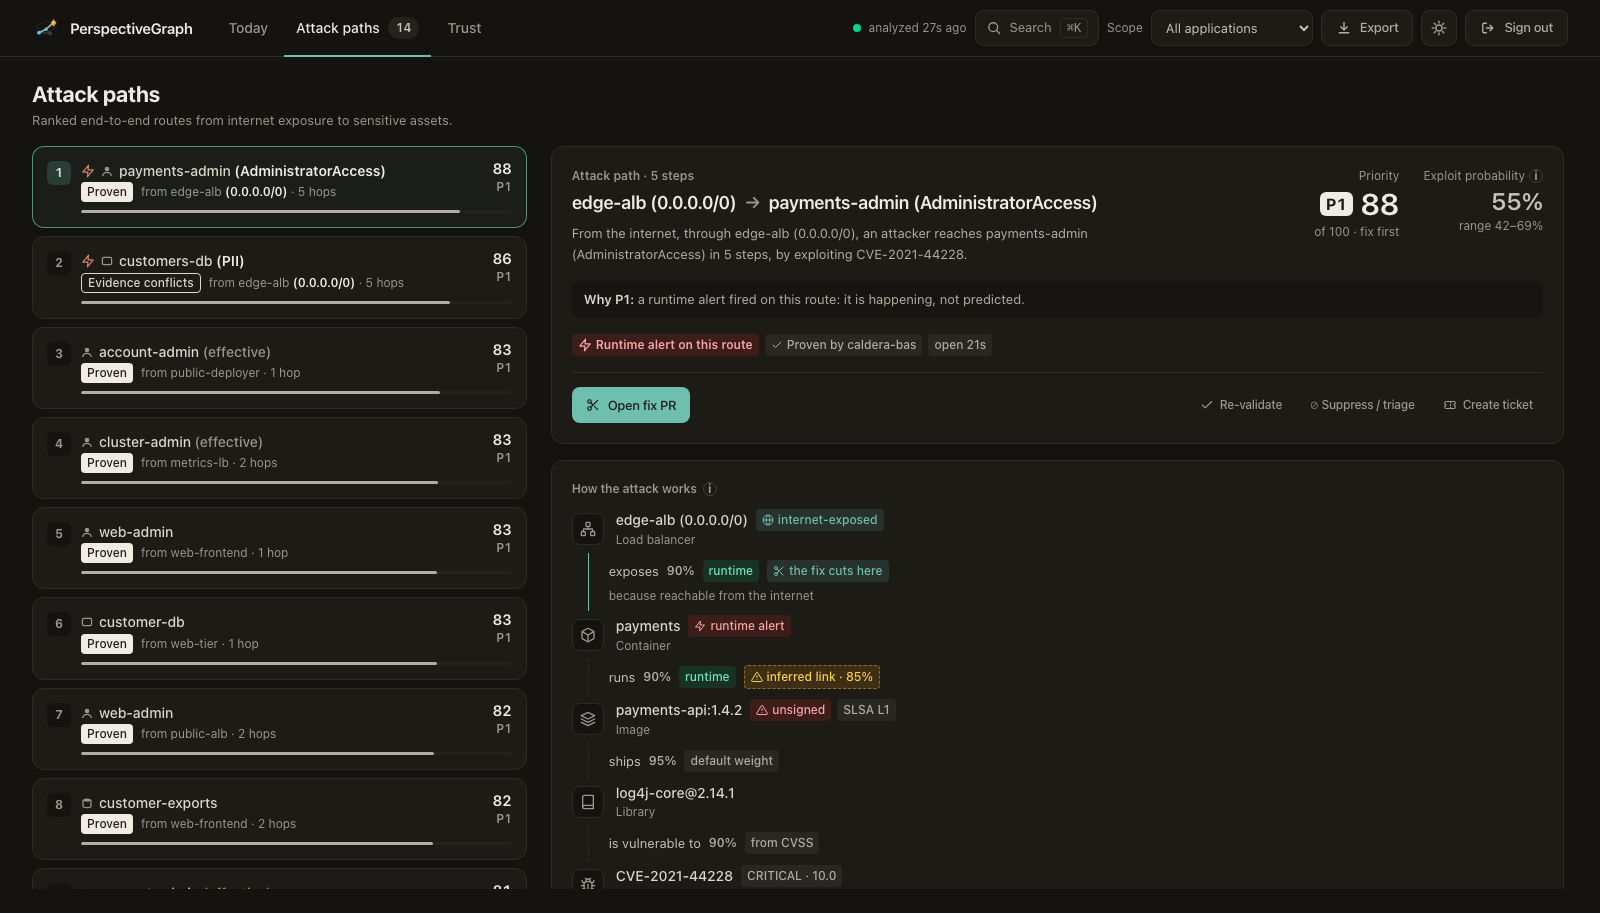Click the Export button
The height and width of the screenshot is (913, 1600).
[1367, 28]
